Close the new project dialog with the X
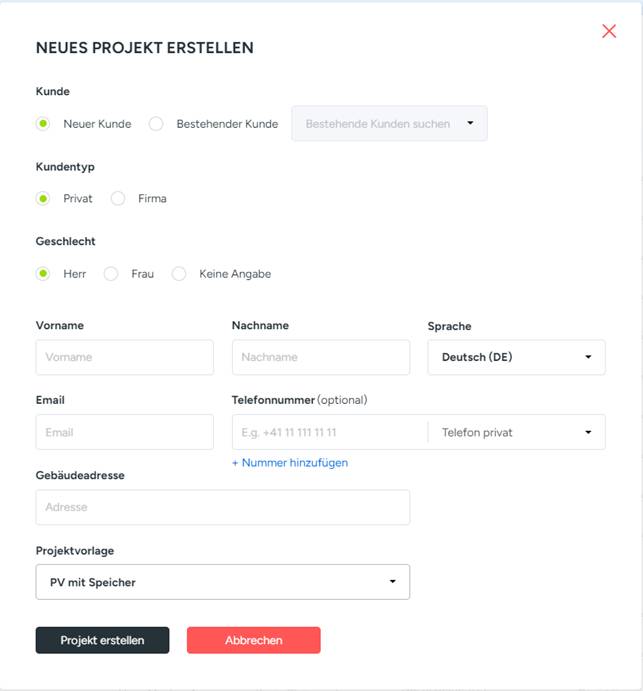The width and height of the screenshot is (643, 691). (x=609, y=31)
